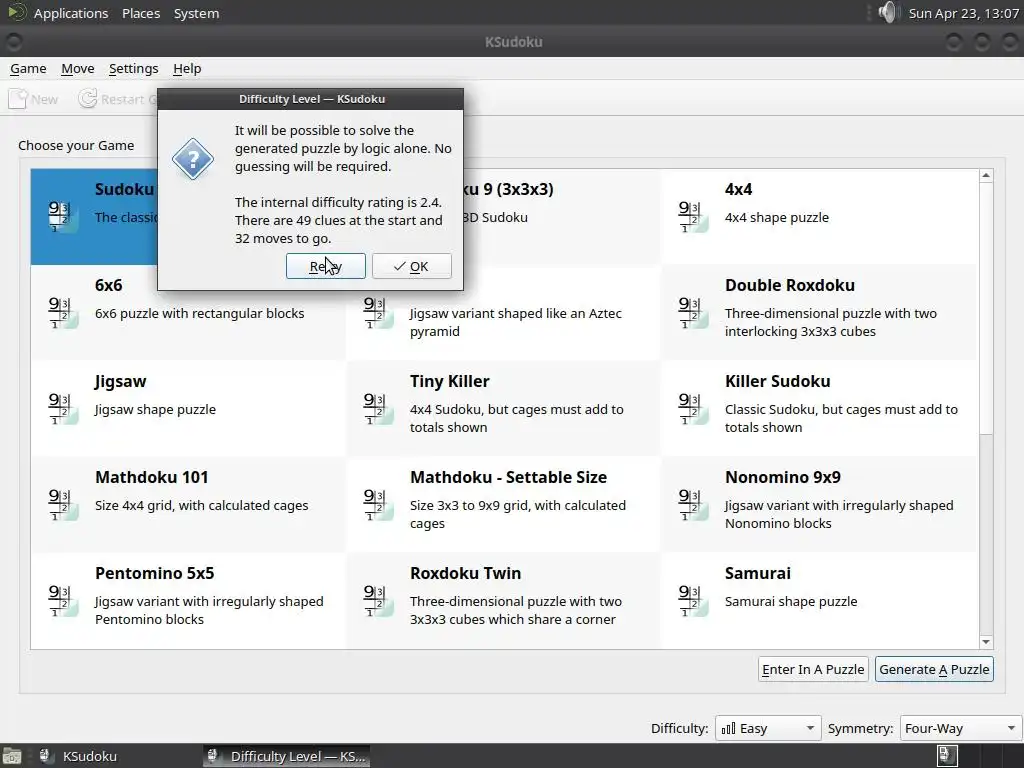Screen dimensions: 1024x768
Task: Select the Aztec pyramid jigsaw variant icon
Action: [x=377, y=312]
